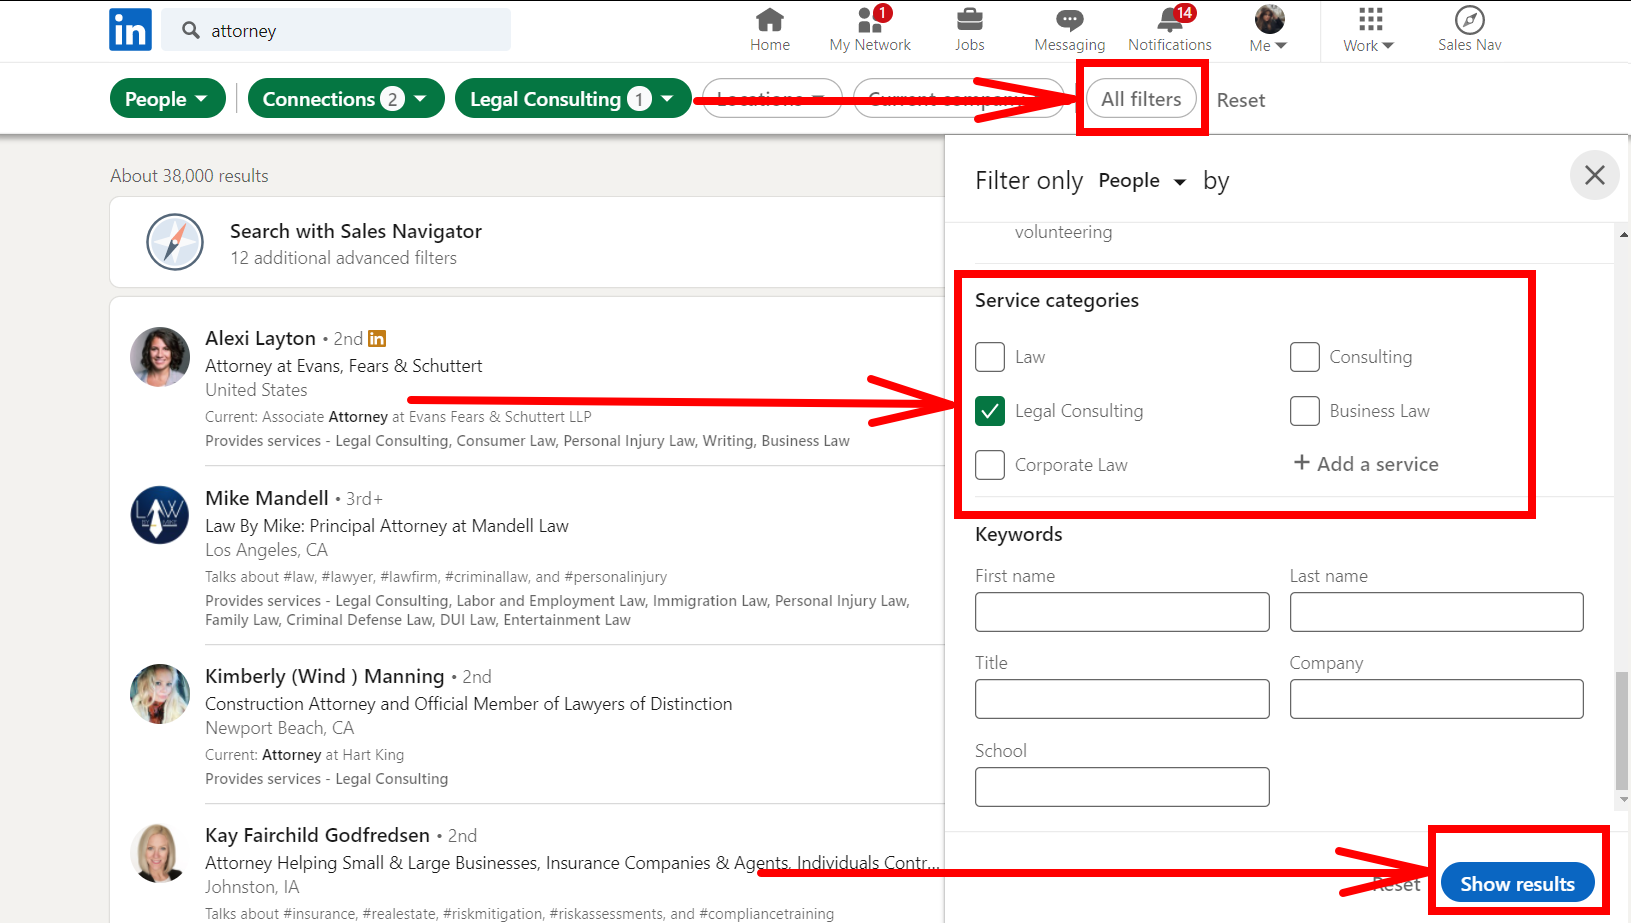Uncheck the Legal Consulting checkbox

tap(990, 411)
